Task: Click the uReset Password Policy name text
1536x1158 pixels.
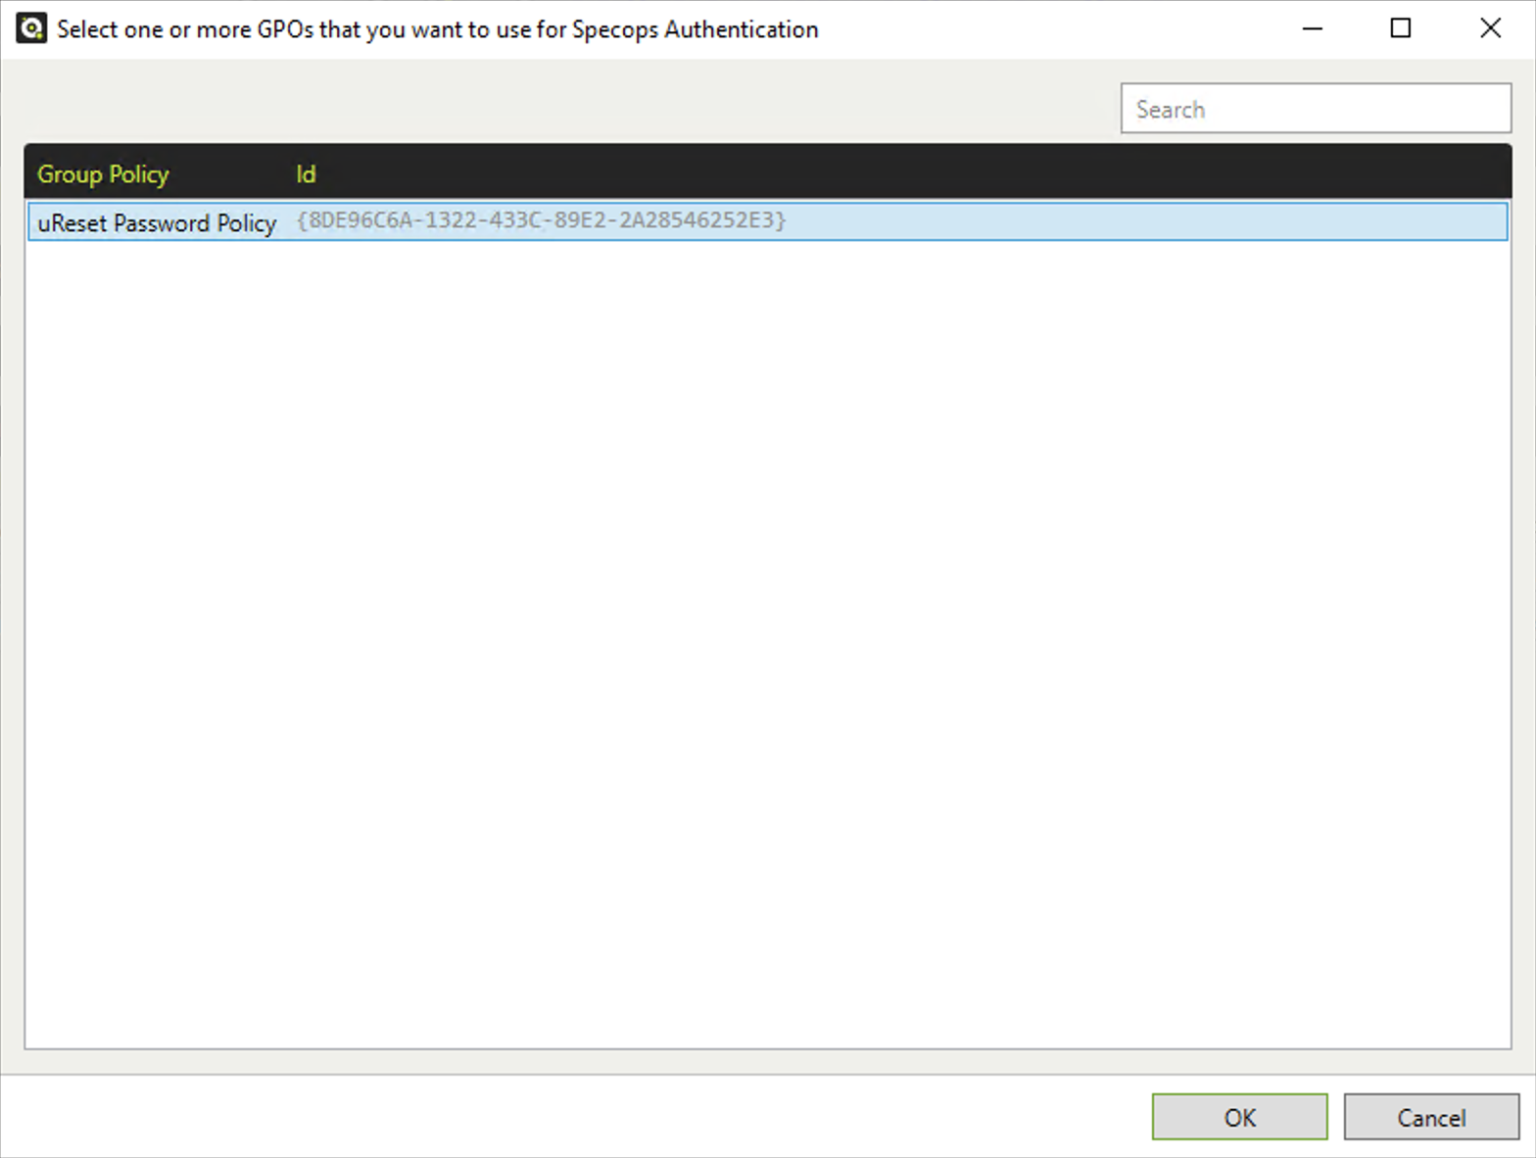Action: click(x=156, y=222)
